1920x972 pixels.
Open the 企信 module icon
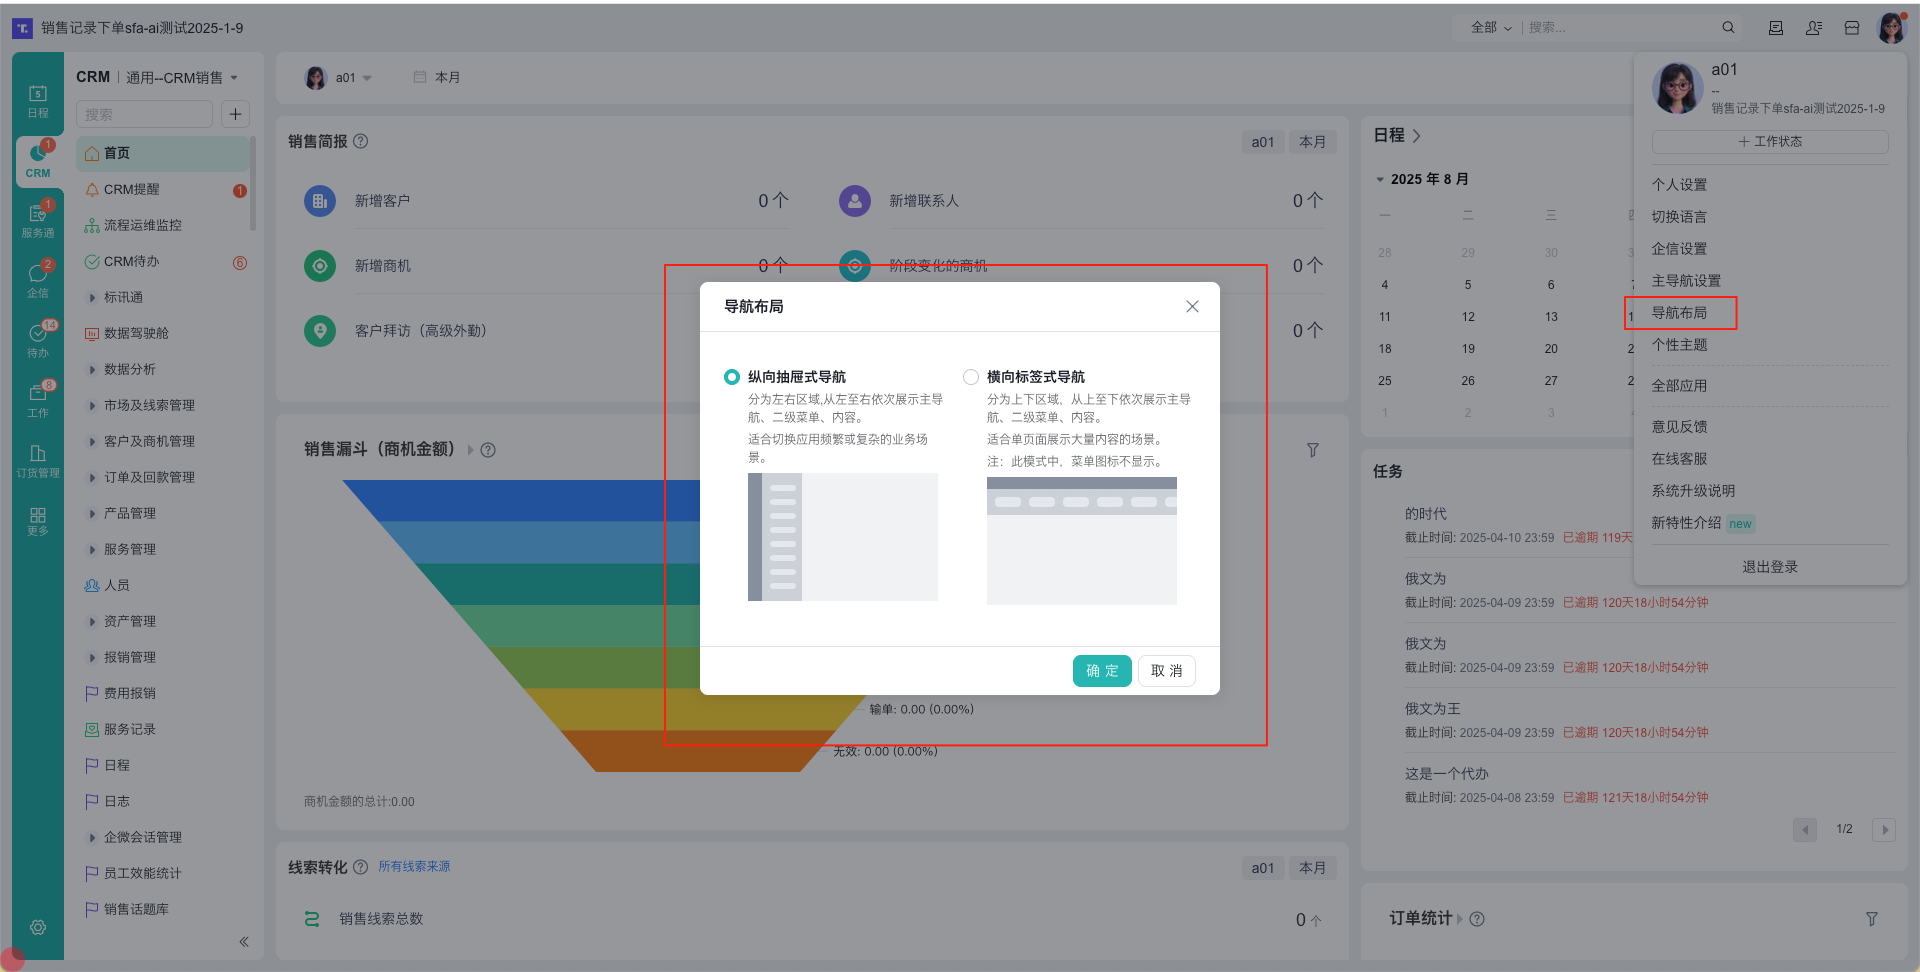pos(38,282)
